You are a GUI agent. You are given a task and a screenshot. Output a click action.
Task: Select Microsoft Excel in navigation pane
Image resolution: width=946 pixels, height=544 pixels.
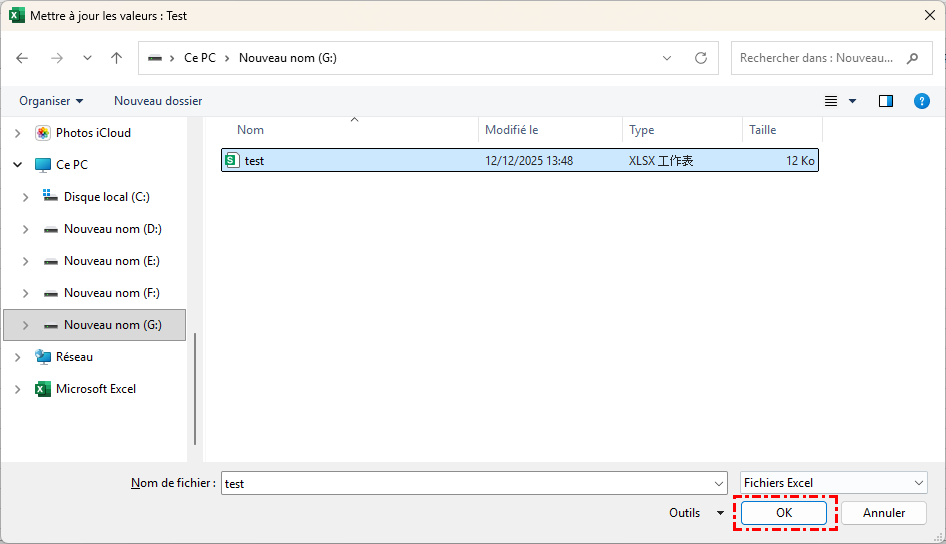coord(95,389)
